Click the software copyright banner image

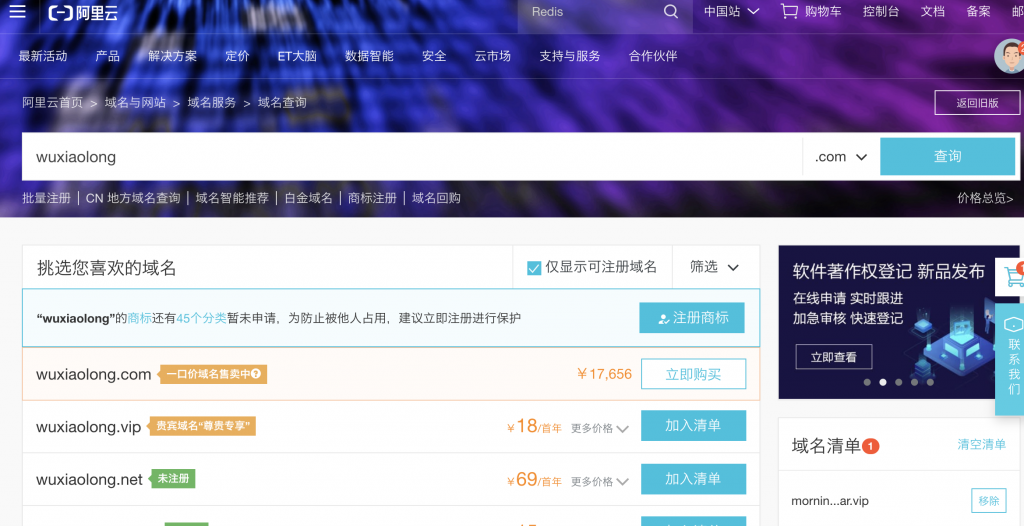tap(899, 322)
